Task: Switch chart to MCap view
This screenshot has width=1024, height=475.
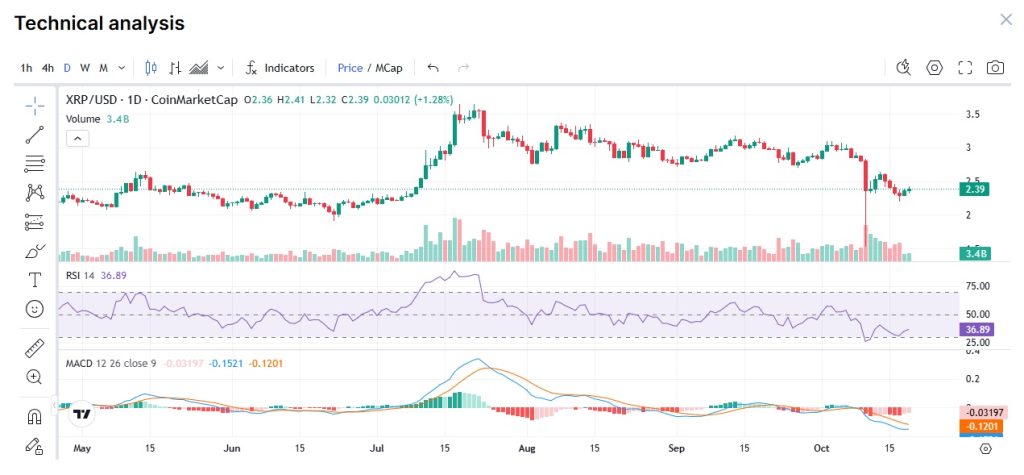Action: tap(389, 68)
